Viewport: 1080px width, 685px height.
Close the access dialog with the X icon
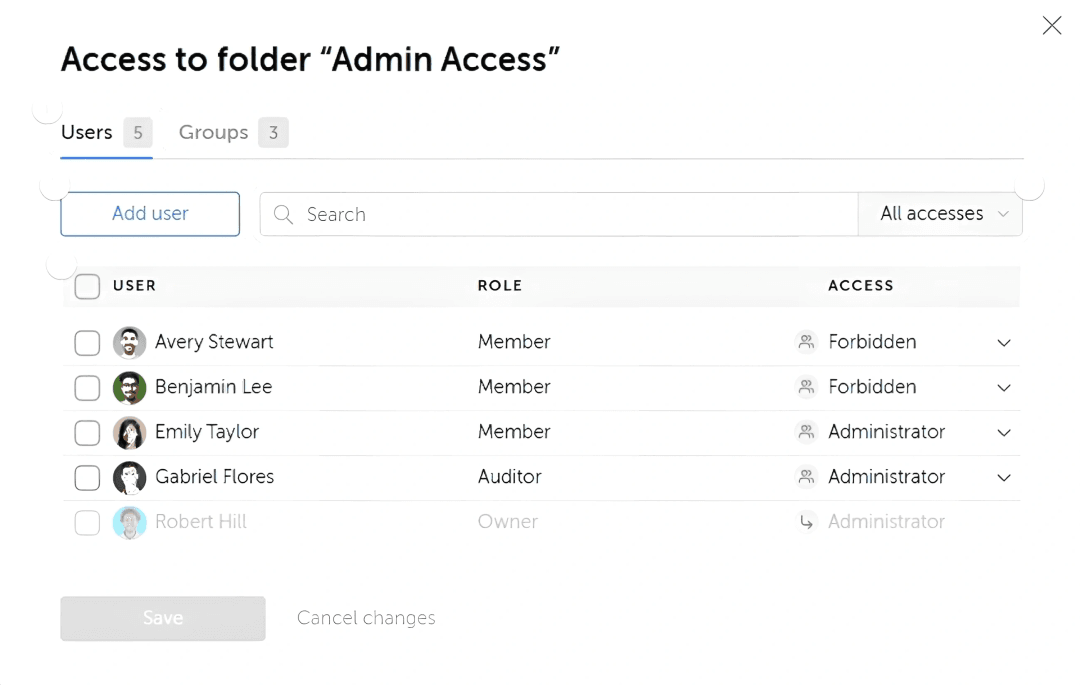pos(1052,25)
